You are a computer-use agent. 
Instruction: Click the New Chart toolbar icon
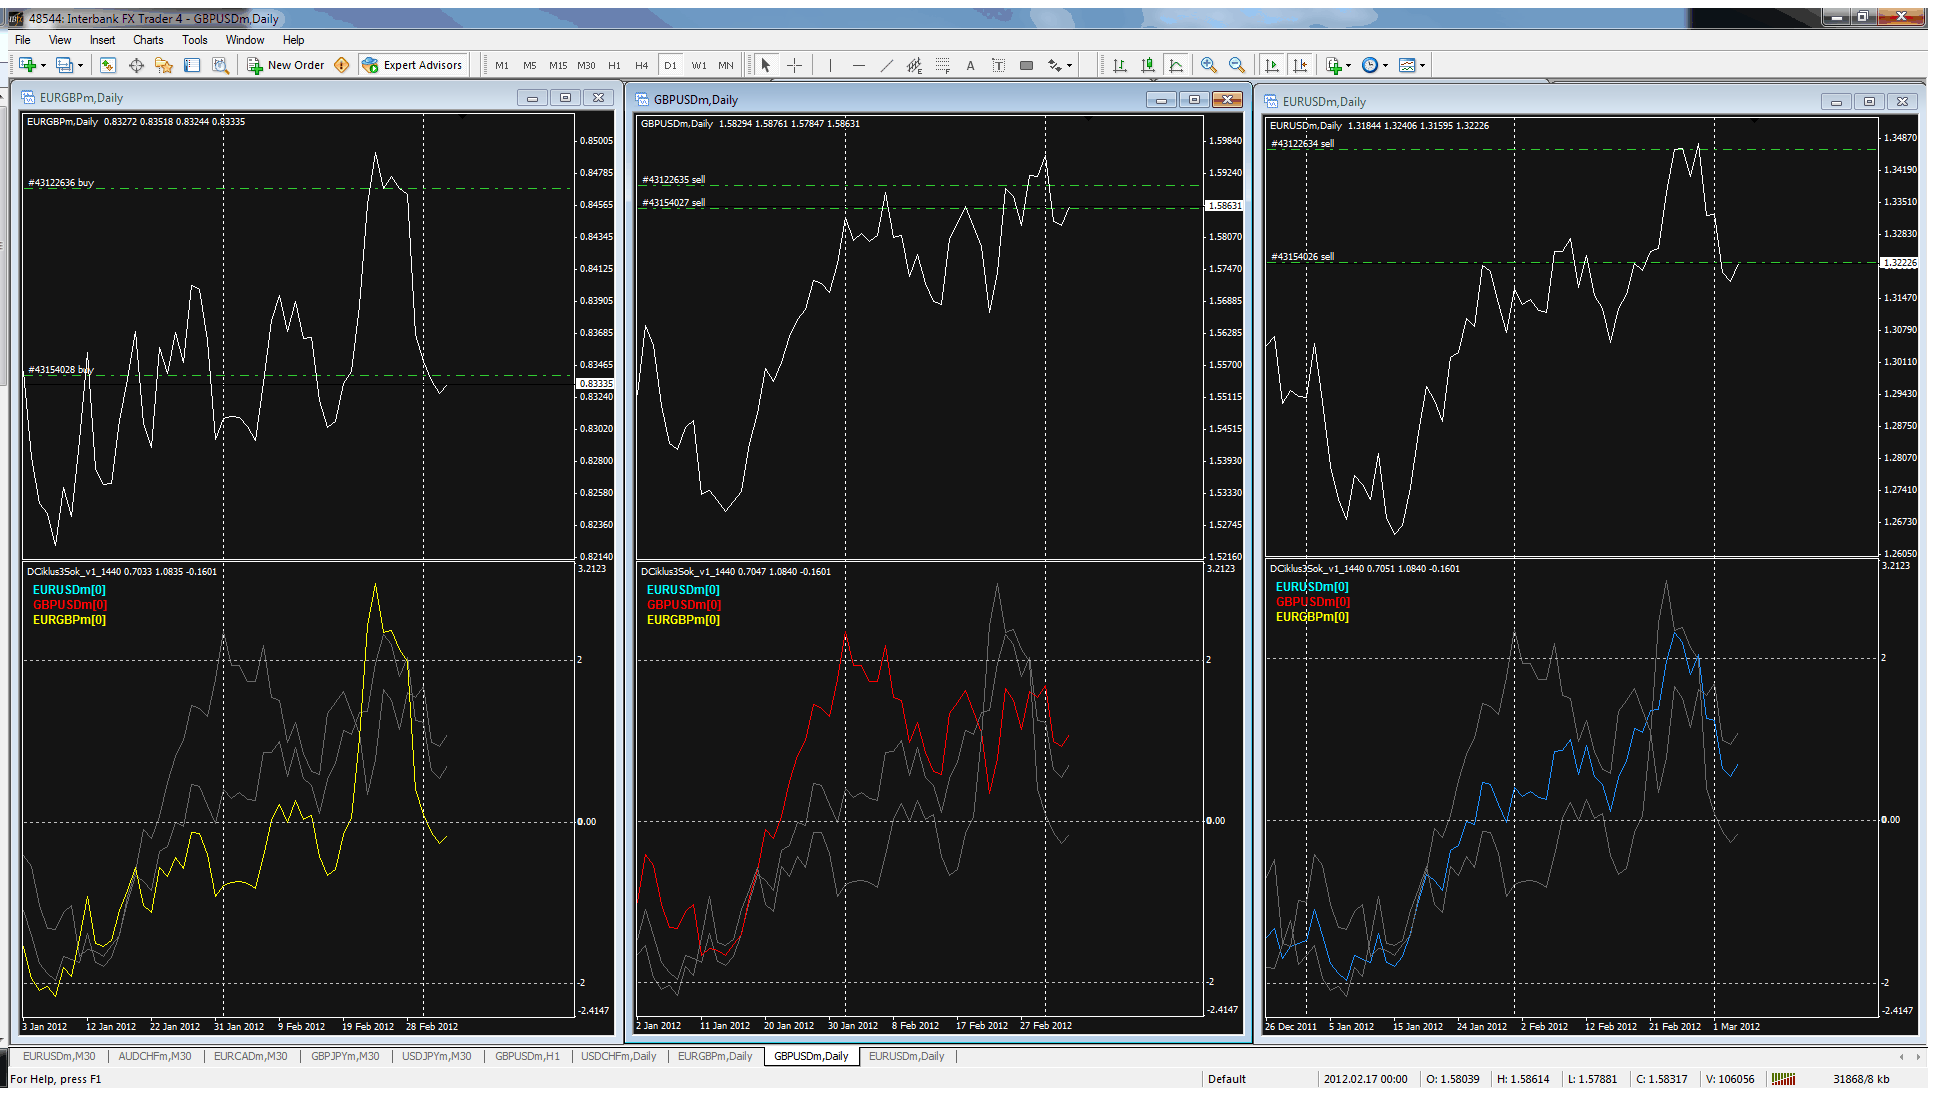(27, 65)
